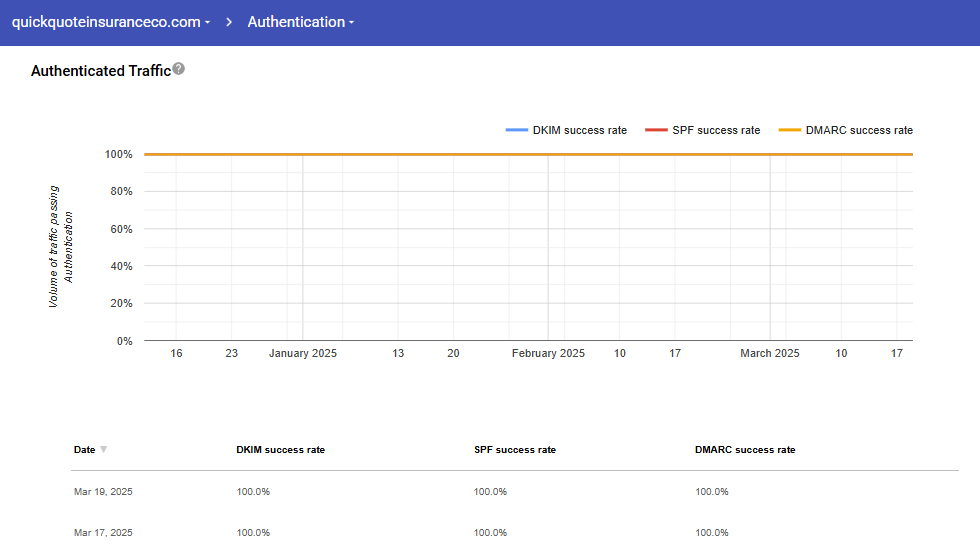Click the help icon beside Authenticated Traffic
980x559 pixels.
click(179, 69)
